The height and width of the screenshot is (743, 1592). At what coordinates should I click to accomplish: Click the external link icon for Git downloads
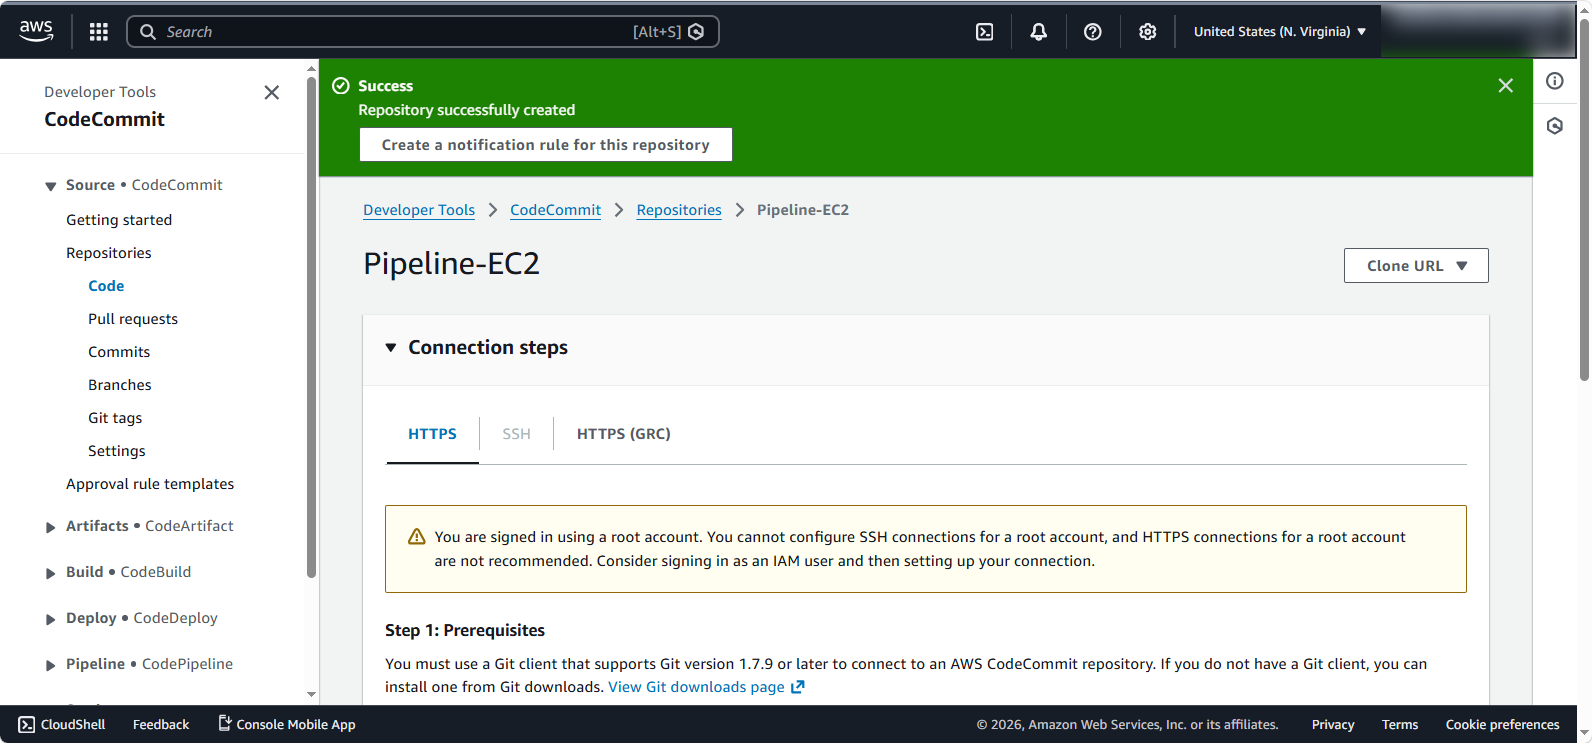tap(798, 687)
